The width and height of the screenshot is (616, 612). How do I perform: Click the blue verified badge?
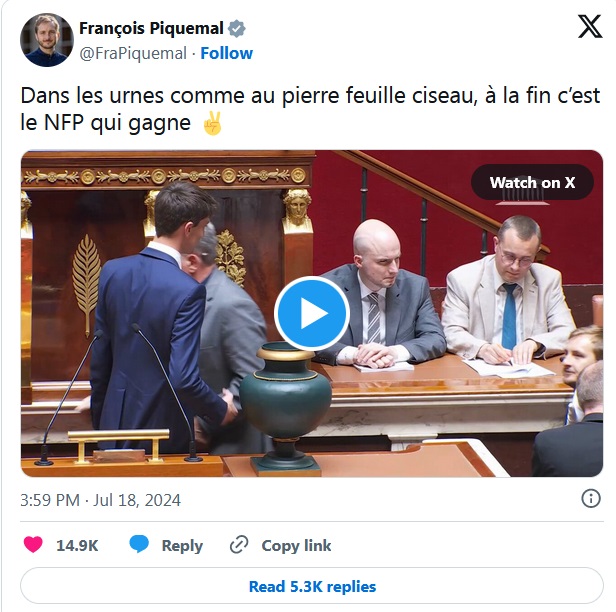click(x=237, y=29)
